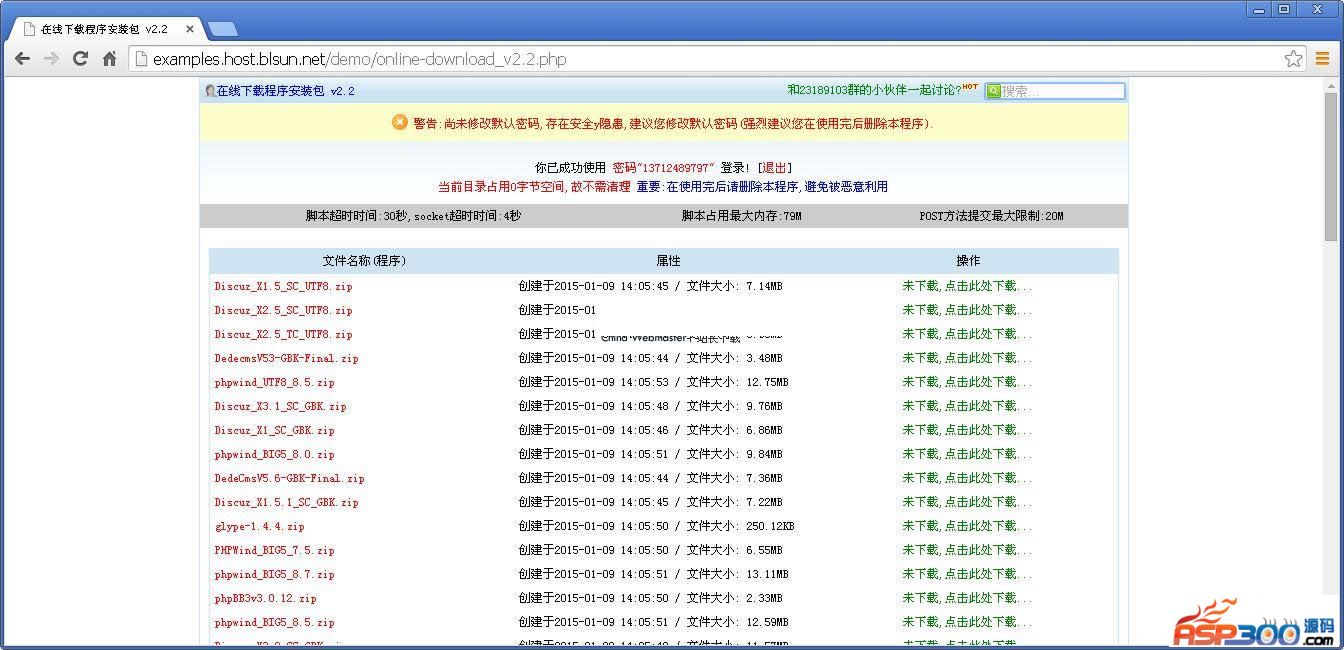Reload the page with refresh icon
This screenshot has width=1344, height=650.
tap(80, 59)
